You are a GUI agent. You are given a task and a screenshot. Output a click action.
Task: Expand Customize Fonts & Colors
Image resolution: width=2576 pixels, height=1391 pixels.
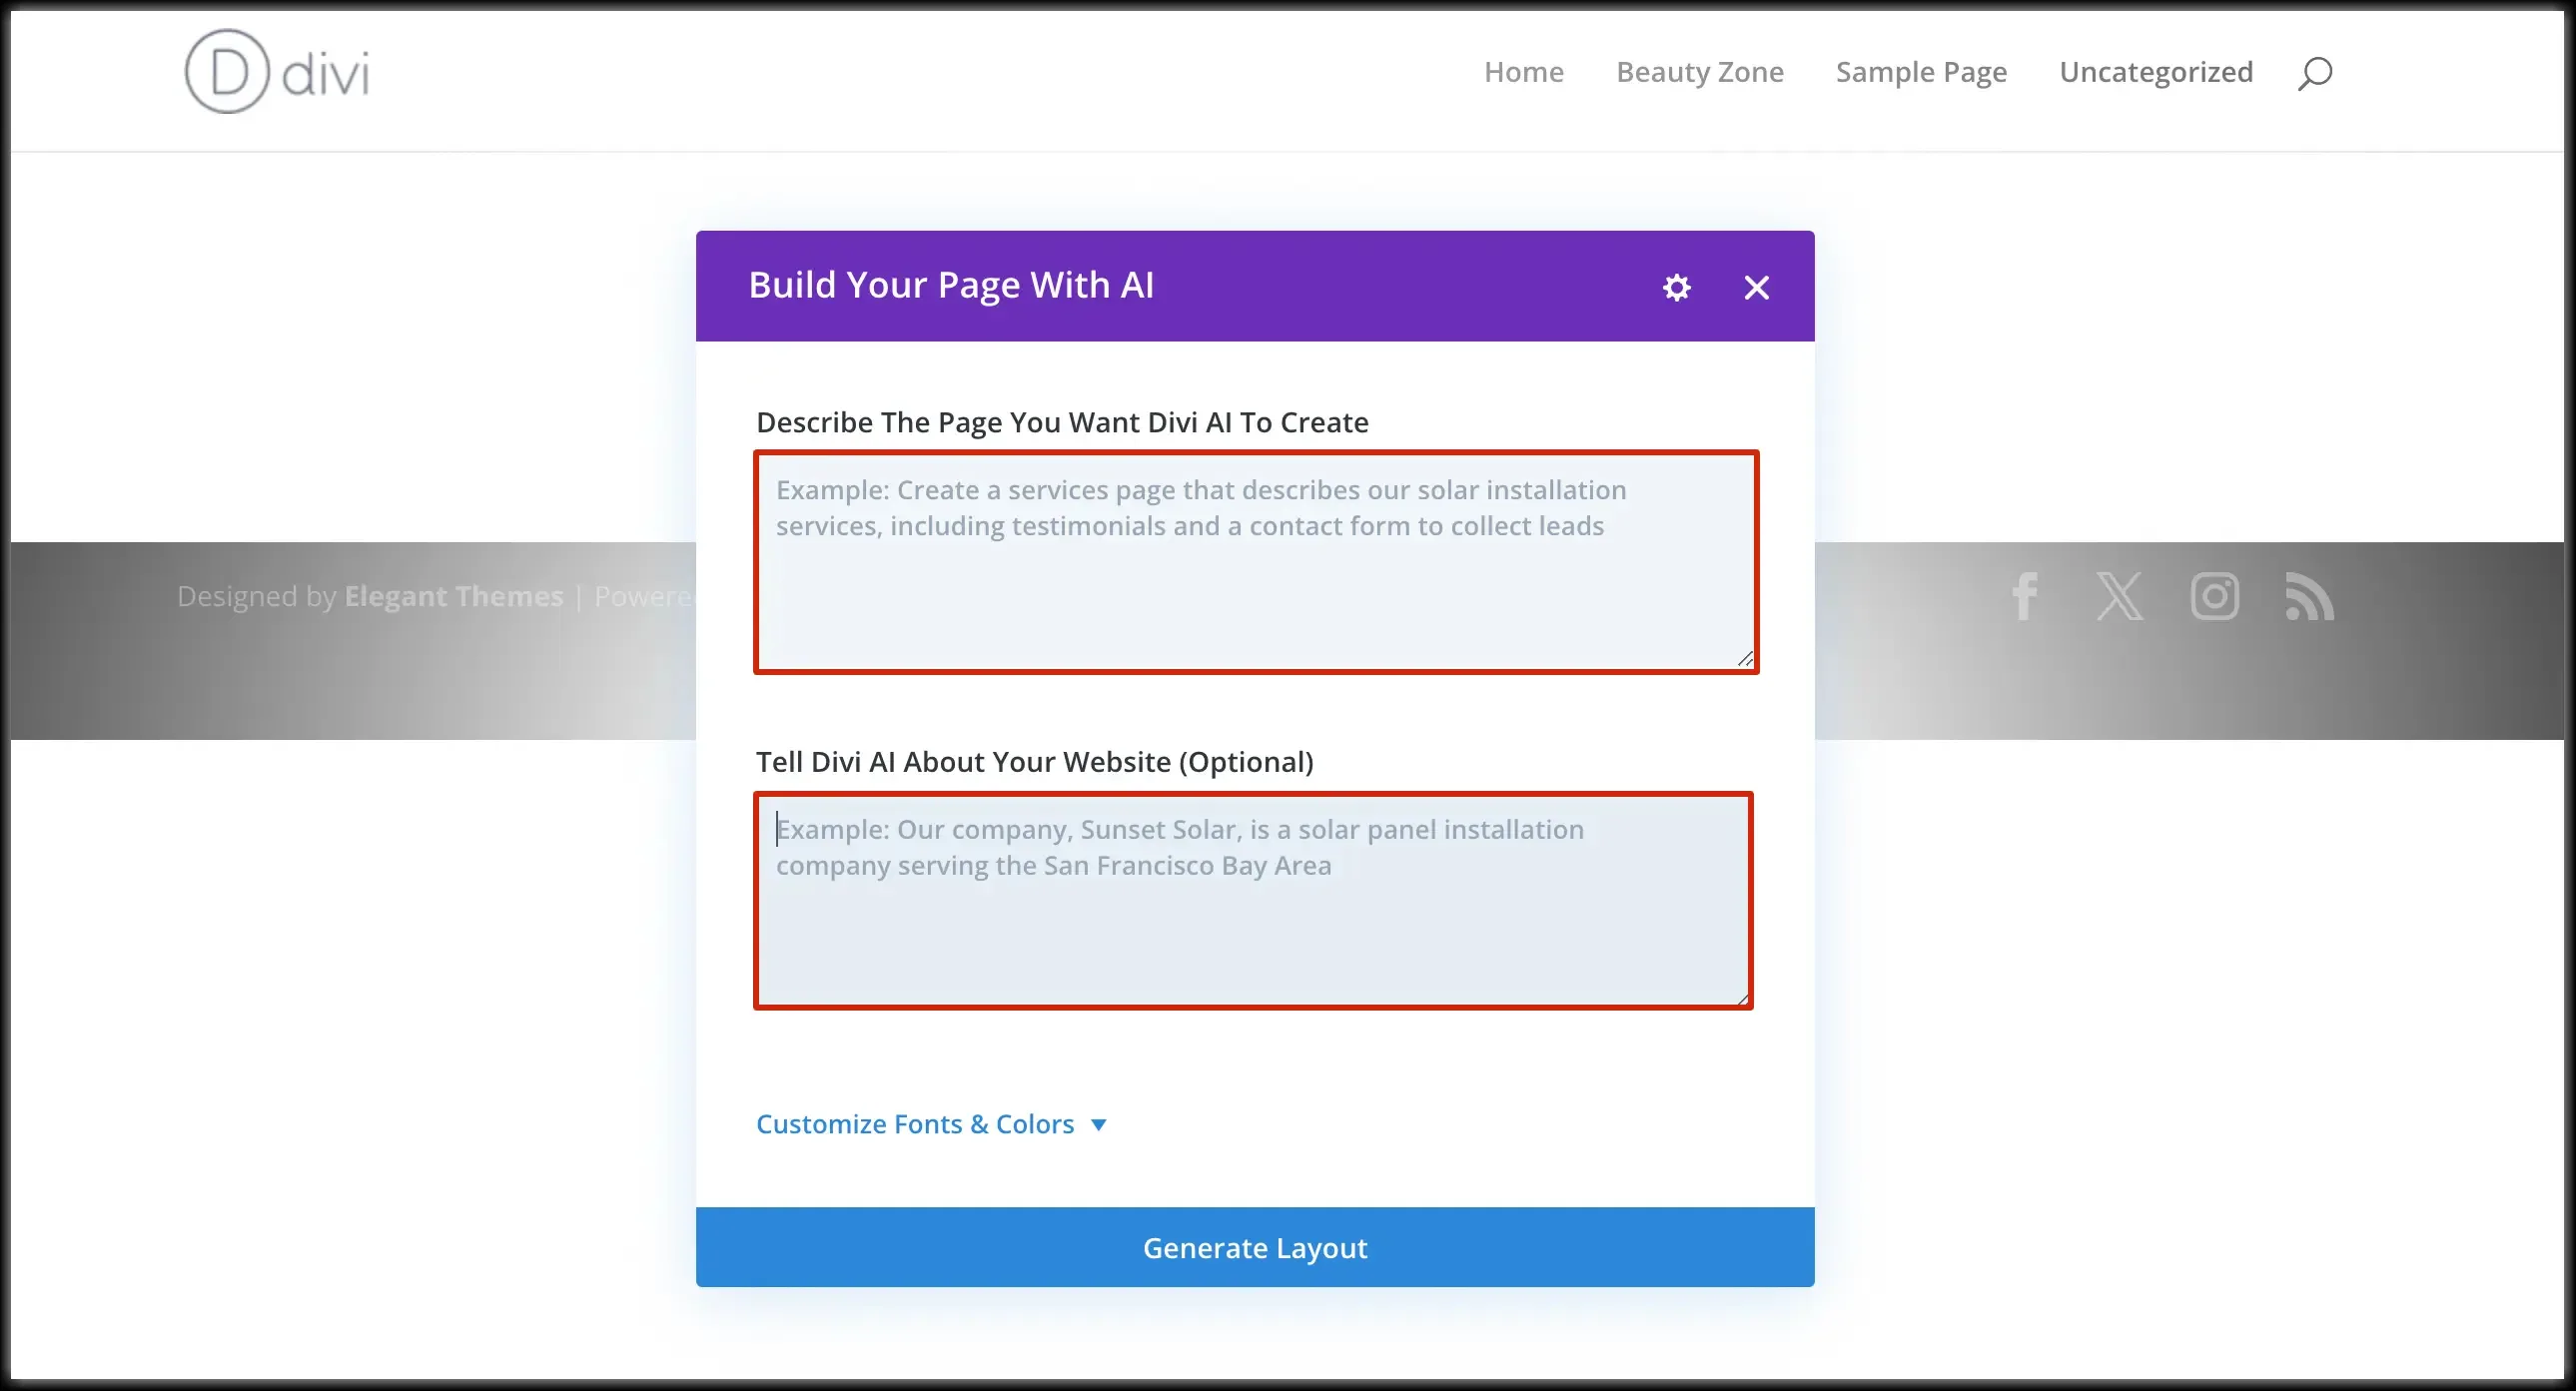pos(930,1124)
